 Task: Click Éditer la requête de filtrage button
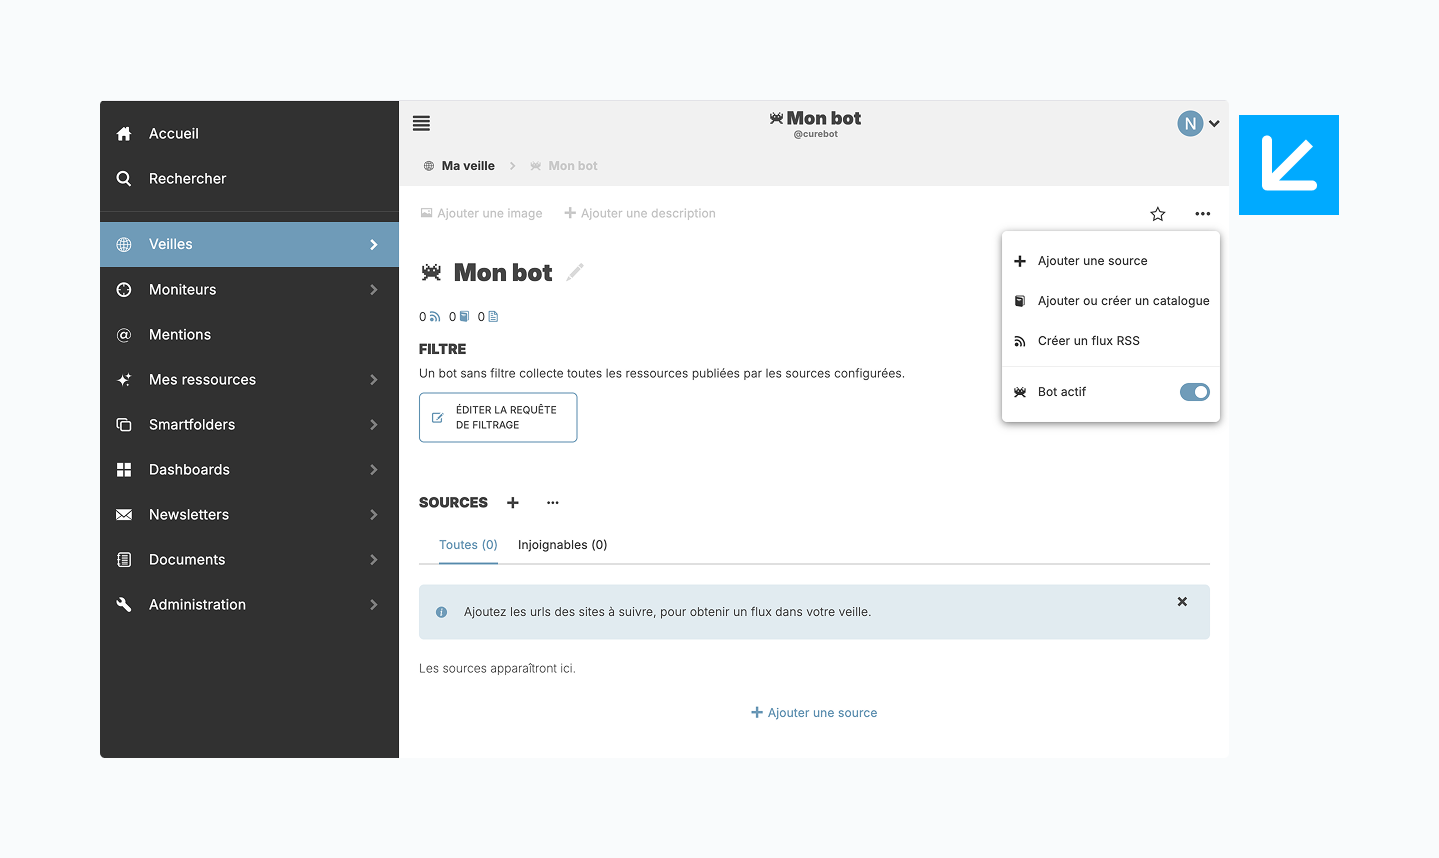pyautogui.click(x=498, y=417)
